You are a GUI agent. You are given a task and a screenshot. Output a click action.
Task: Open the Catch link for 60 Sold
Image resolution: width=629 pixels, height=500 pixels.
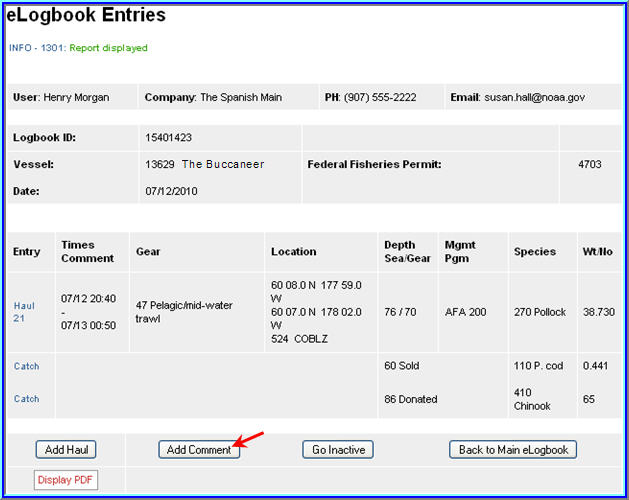tap(26, 366)
